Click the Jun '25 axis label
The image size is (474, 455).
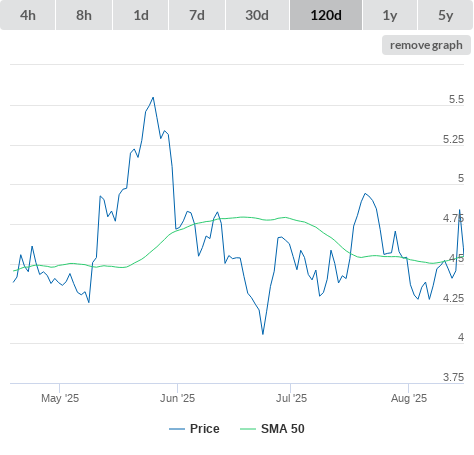point(177,398)
